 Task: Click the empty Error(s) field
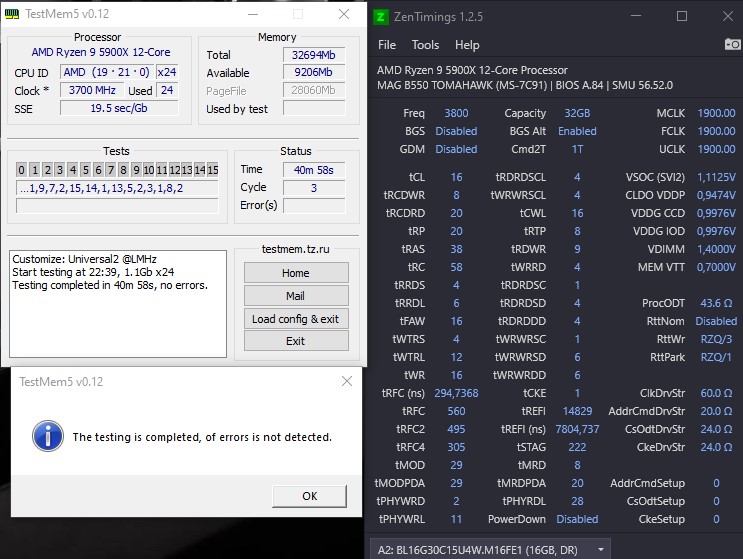pyautogui.click(x=314, y=206)
